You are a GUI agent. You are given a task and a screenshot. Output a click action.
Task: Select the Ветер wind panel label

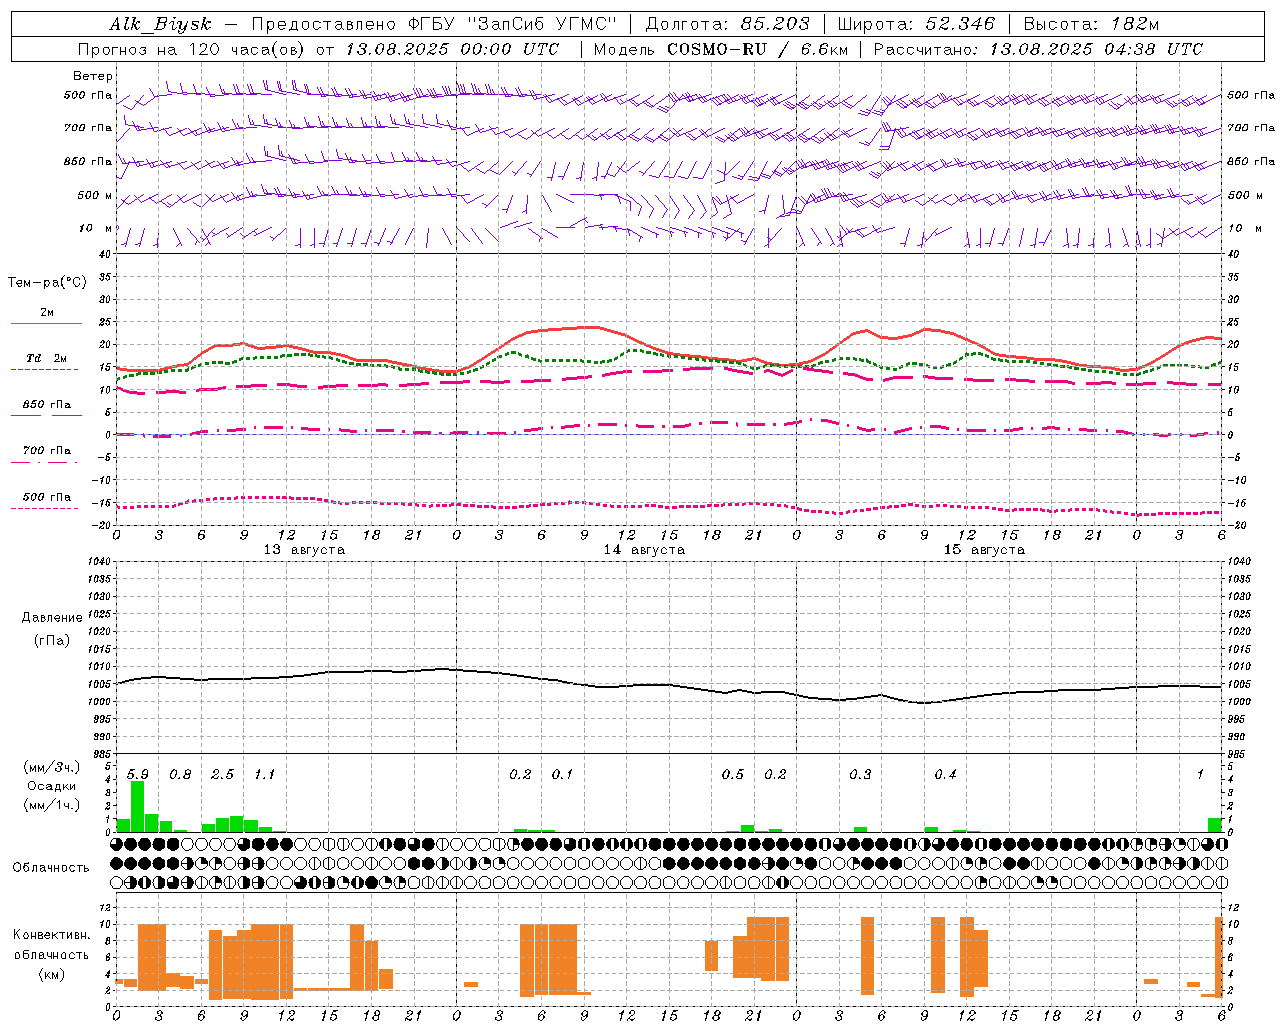[x=93, y=76]
